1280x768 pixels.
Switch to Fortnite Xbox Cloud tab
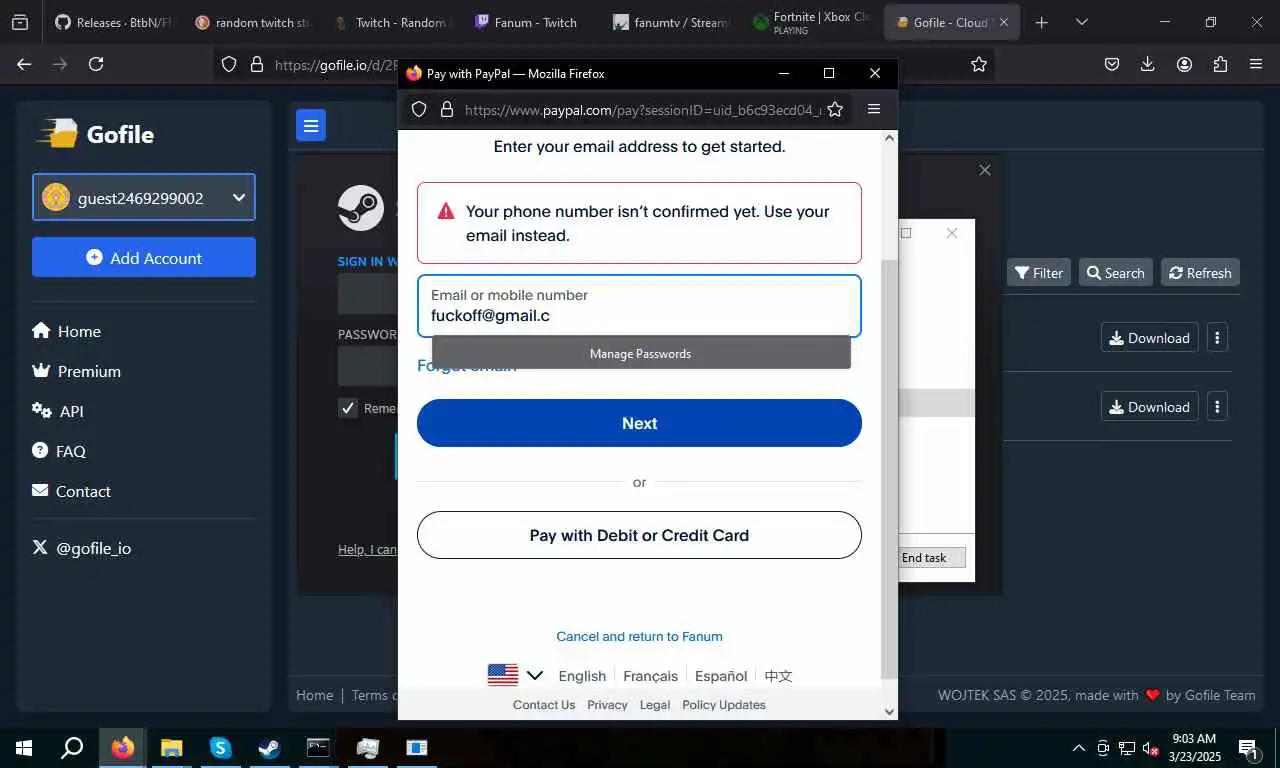[810, 22]
